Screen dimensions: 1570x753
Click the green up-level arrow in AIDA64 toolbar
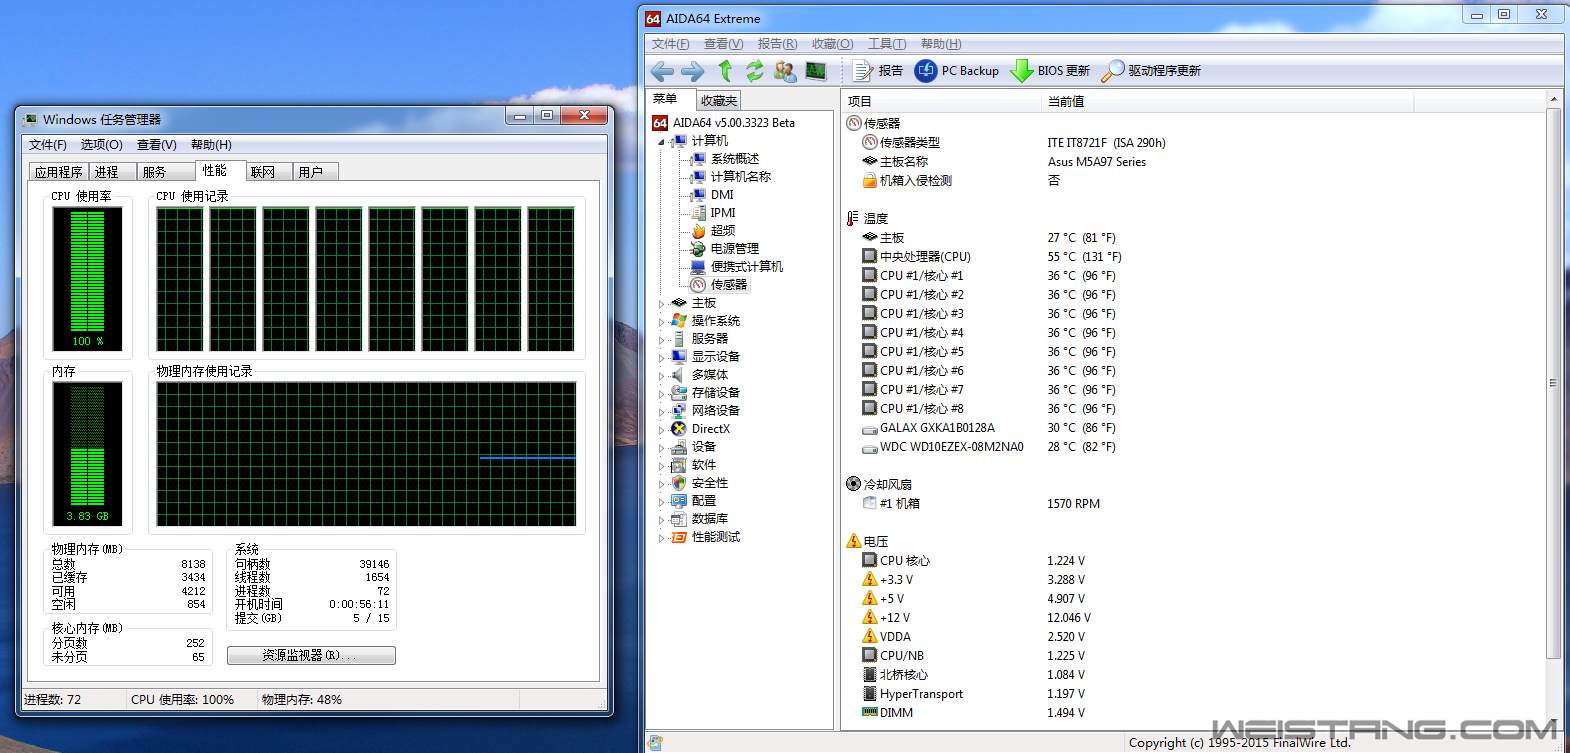point(725,71)
